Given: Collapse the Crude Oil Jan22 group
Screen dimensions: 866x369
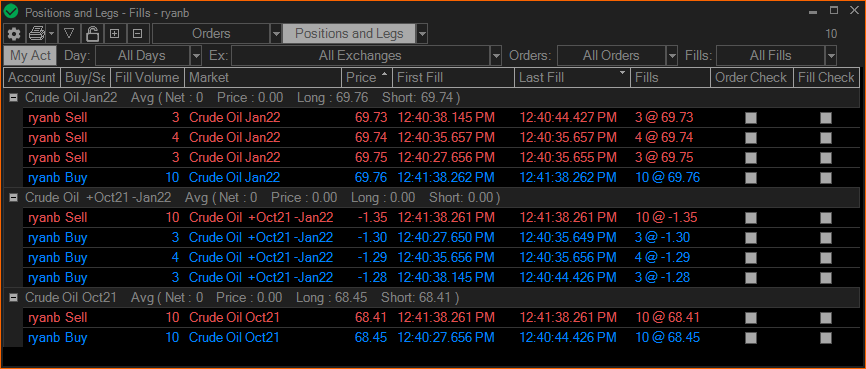Looking at the screenshot, I should [x=14, y=98].
